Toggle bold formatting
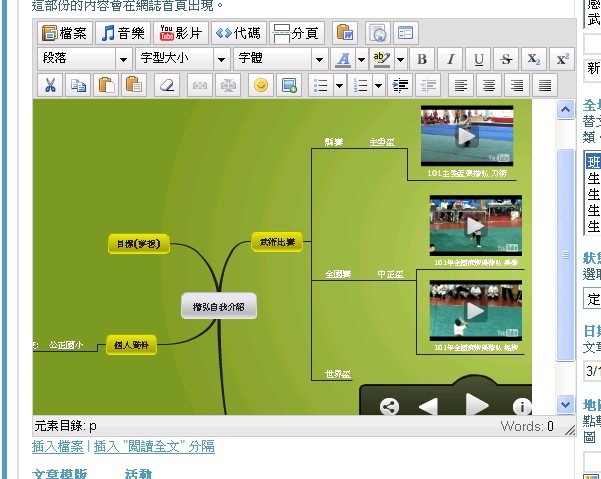 click(422, 59)
